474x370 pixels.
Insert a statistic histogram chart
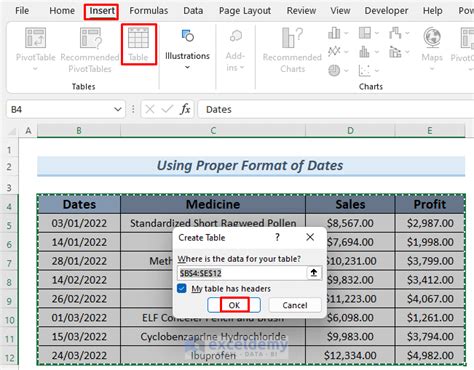(x=365, y=52)
